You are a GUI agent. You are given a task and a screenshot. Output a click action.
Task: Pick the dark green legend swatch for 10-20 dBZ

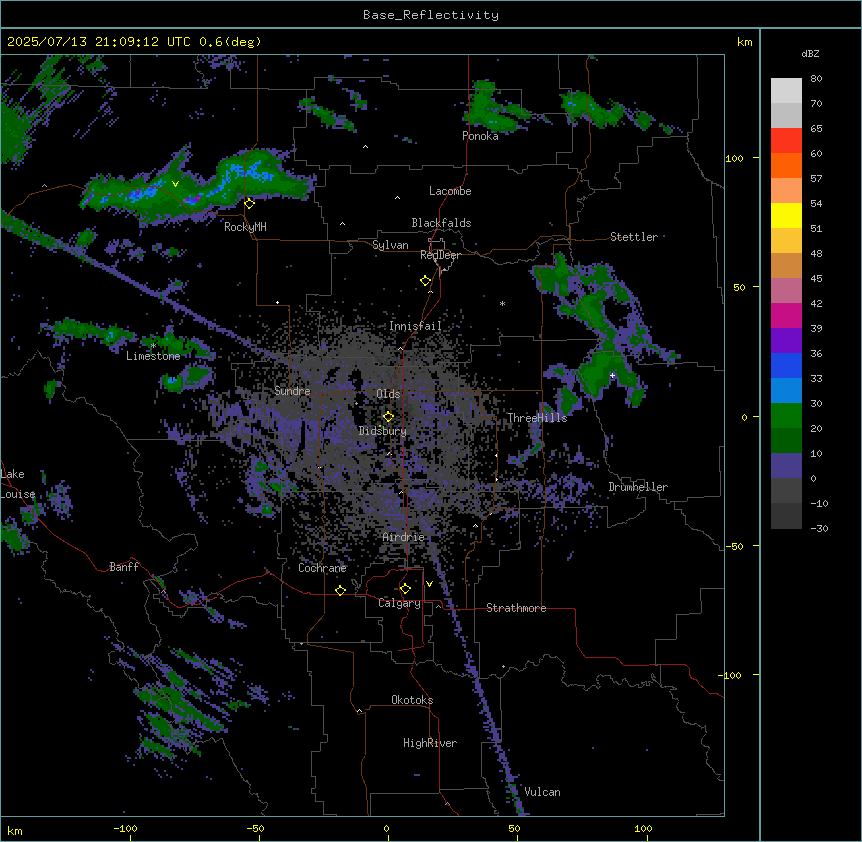786,440
